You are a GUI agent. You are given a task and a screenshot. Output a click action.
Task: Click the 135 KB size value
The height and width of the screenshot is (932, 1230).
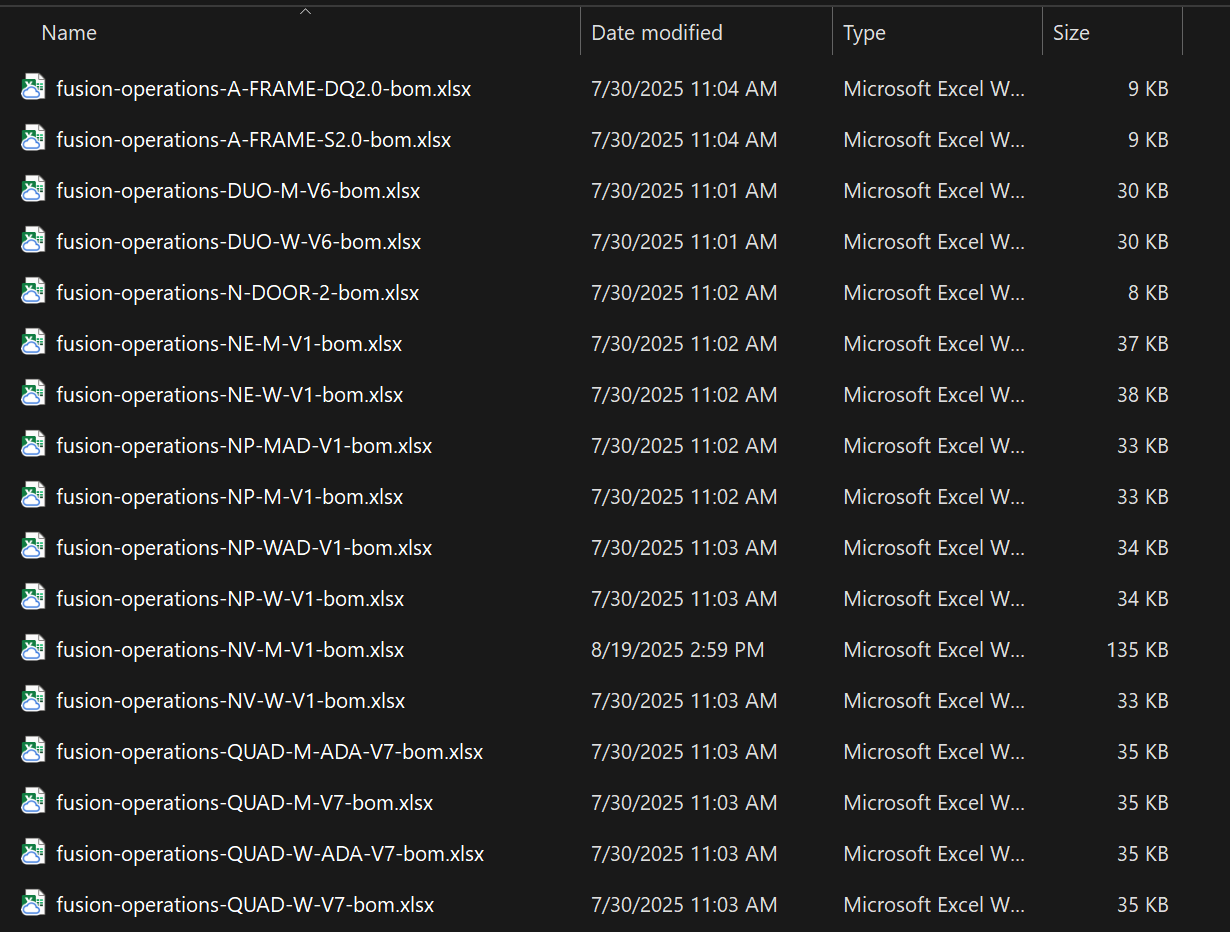pos(1137,649)
